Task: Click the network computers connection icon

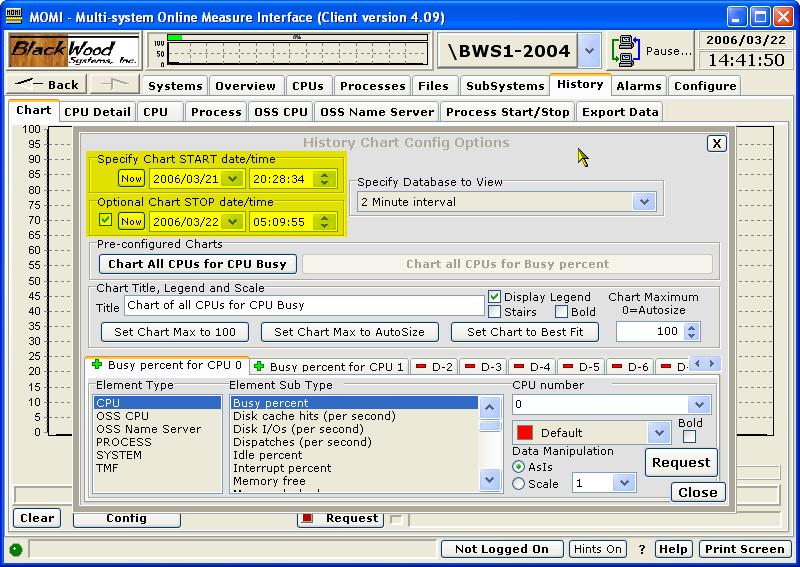Action: (626, 51)
